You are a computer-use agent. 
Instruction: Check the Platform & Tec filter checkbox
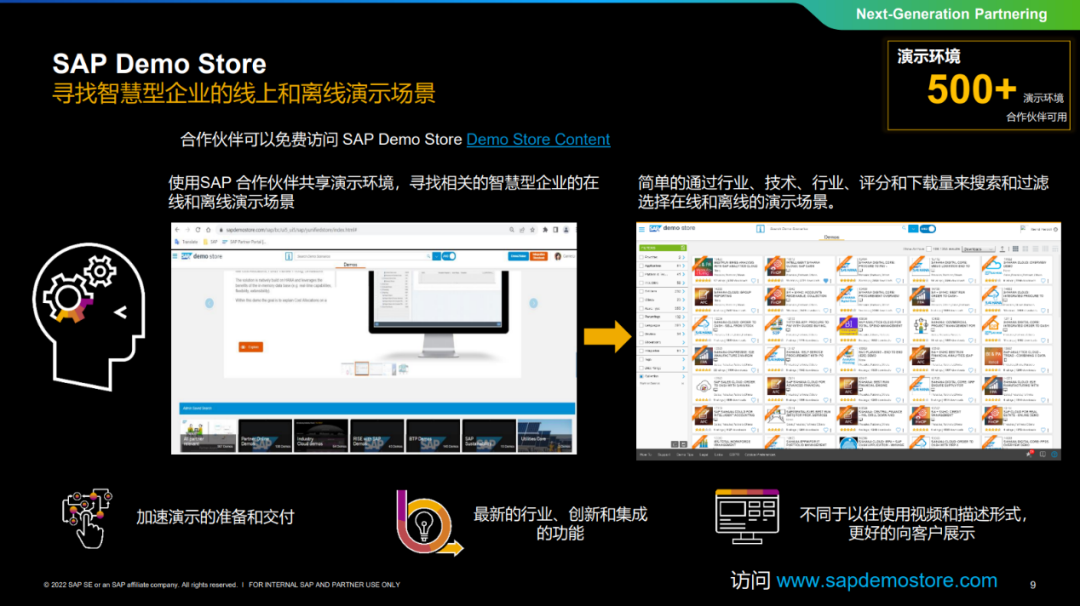coord(641,274)
